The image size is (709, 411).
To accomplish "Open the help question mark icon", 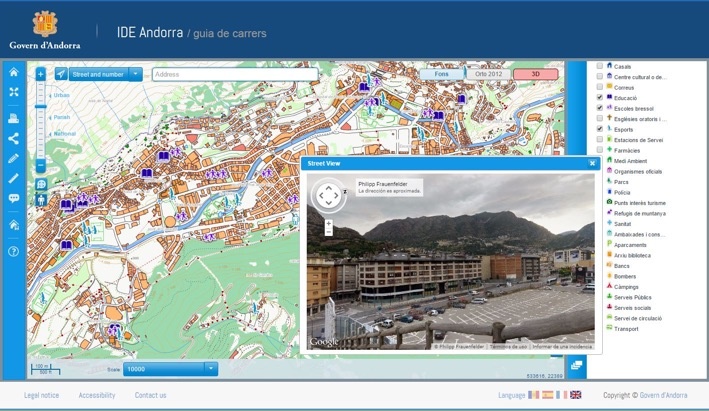I will click(x=13, y=251).
